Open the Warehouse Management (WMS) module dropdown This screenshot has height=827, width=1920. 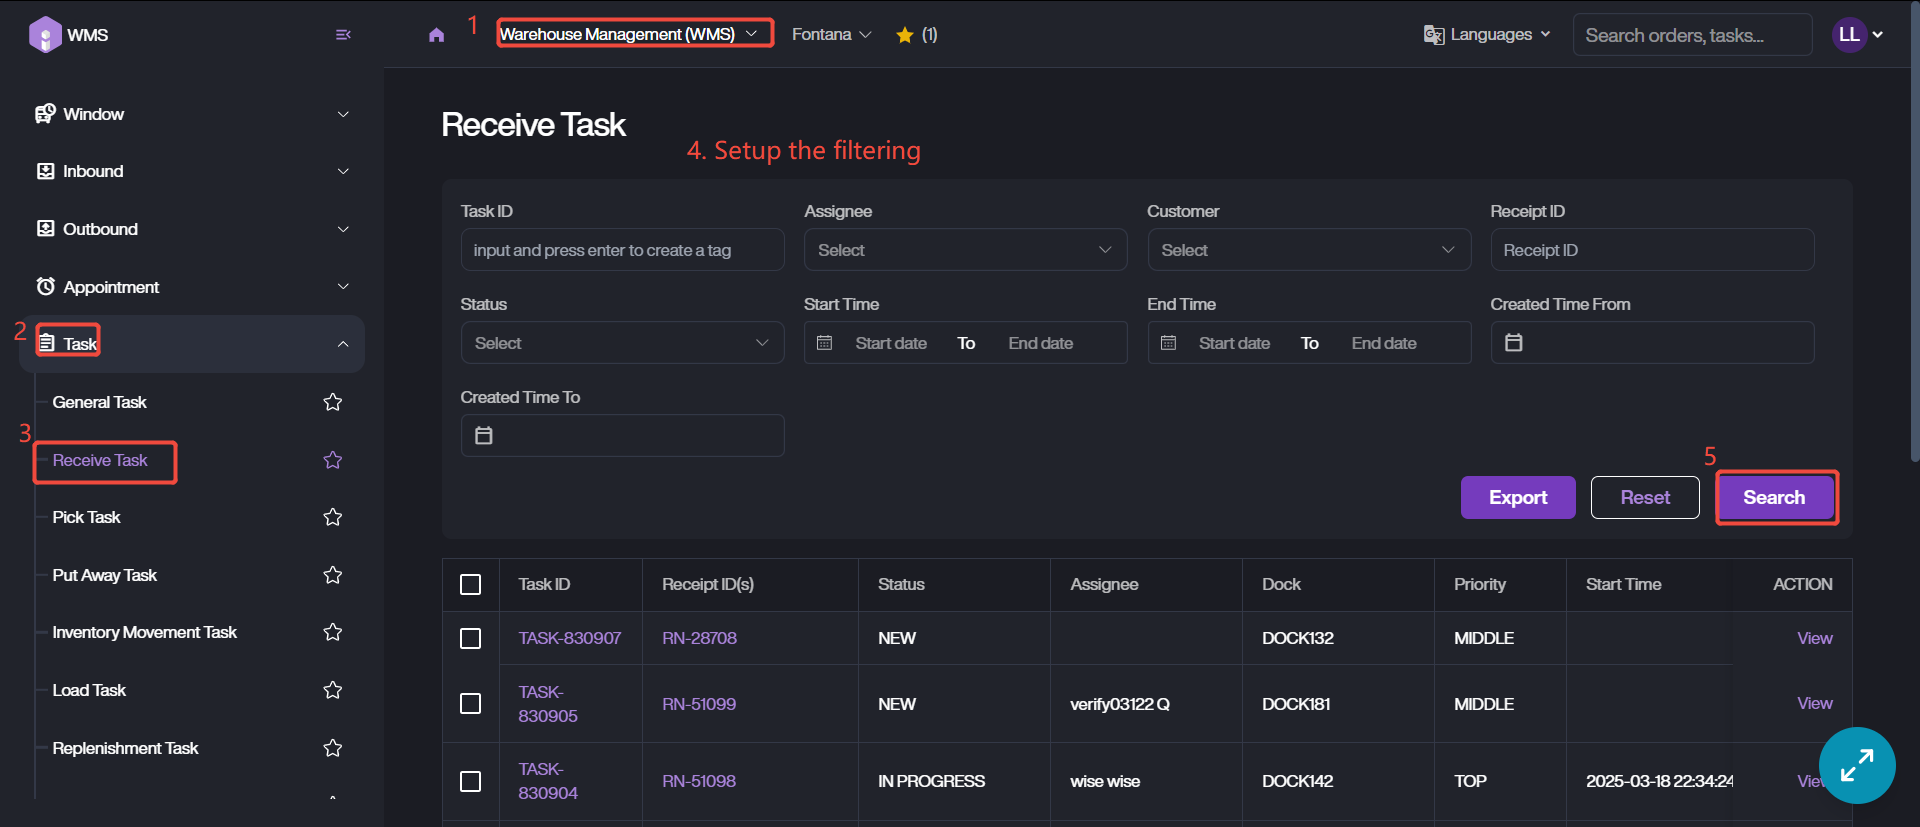(634, 34)
